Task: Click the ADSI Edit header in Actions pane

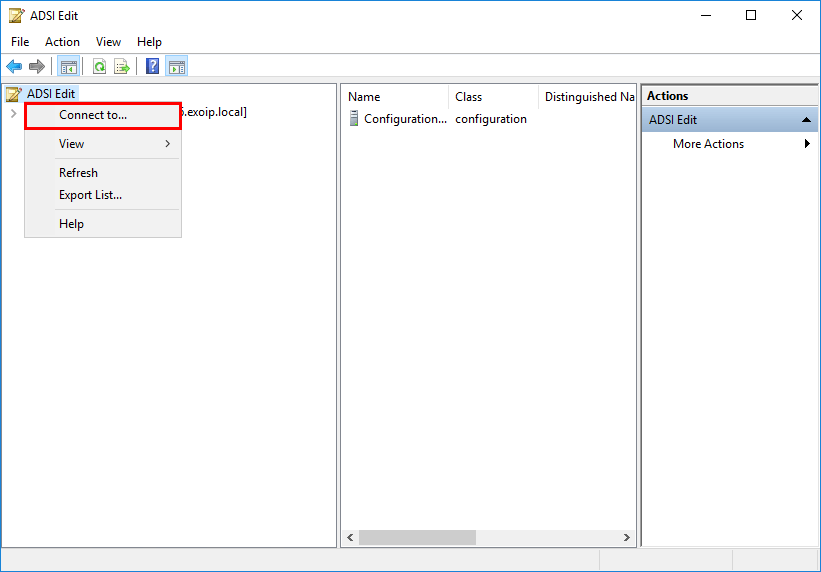Action: pyautogui.click(x=729, y=120)
